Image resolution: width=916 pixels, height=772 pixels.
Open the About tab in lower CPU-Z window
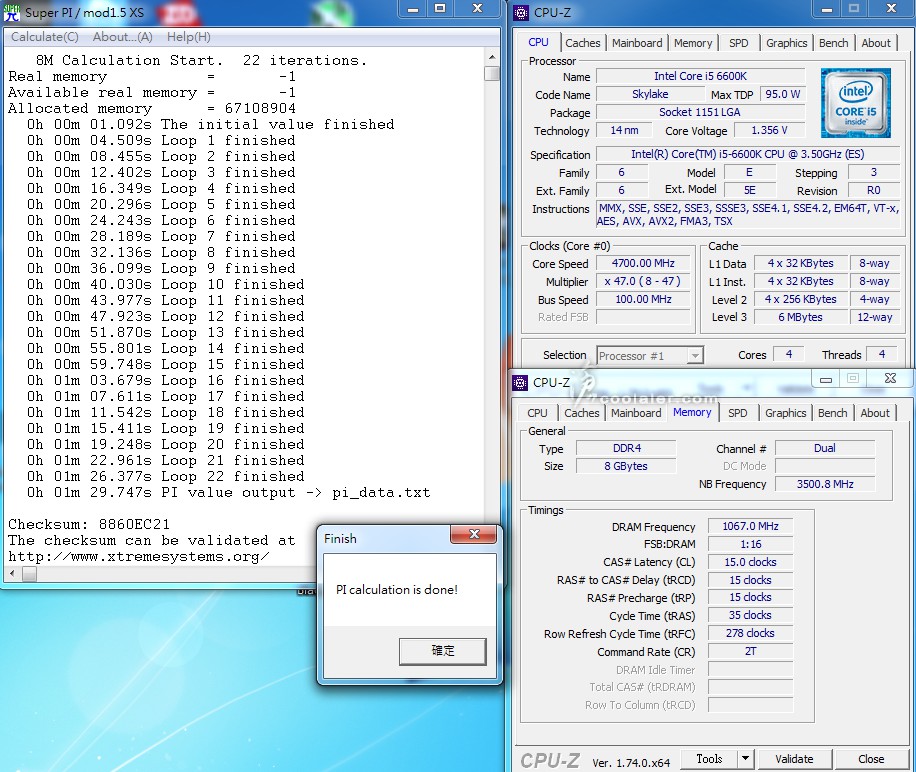click(875, 413)
